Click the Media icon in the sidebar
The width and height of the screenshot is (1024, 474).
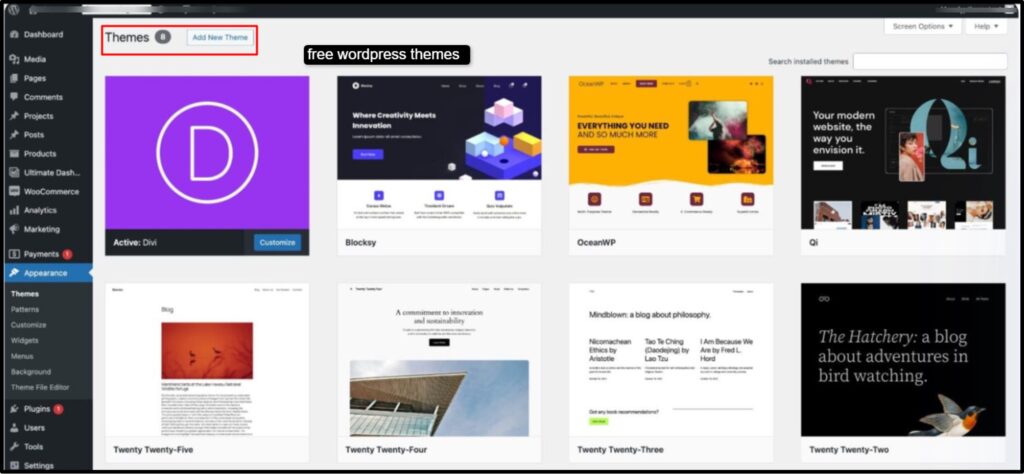(14, 59)
